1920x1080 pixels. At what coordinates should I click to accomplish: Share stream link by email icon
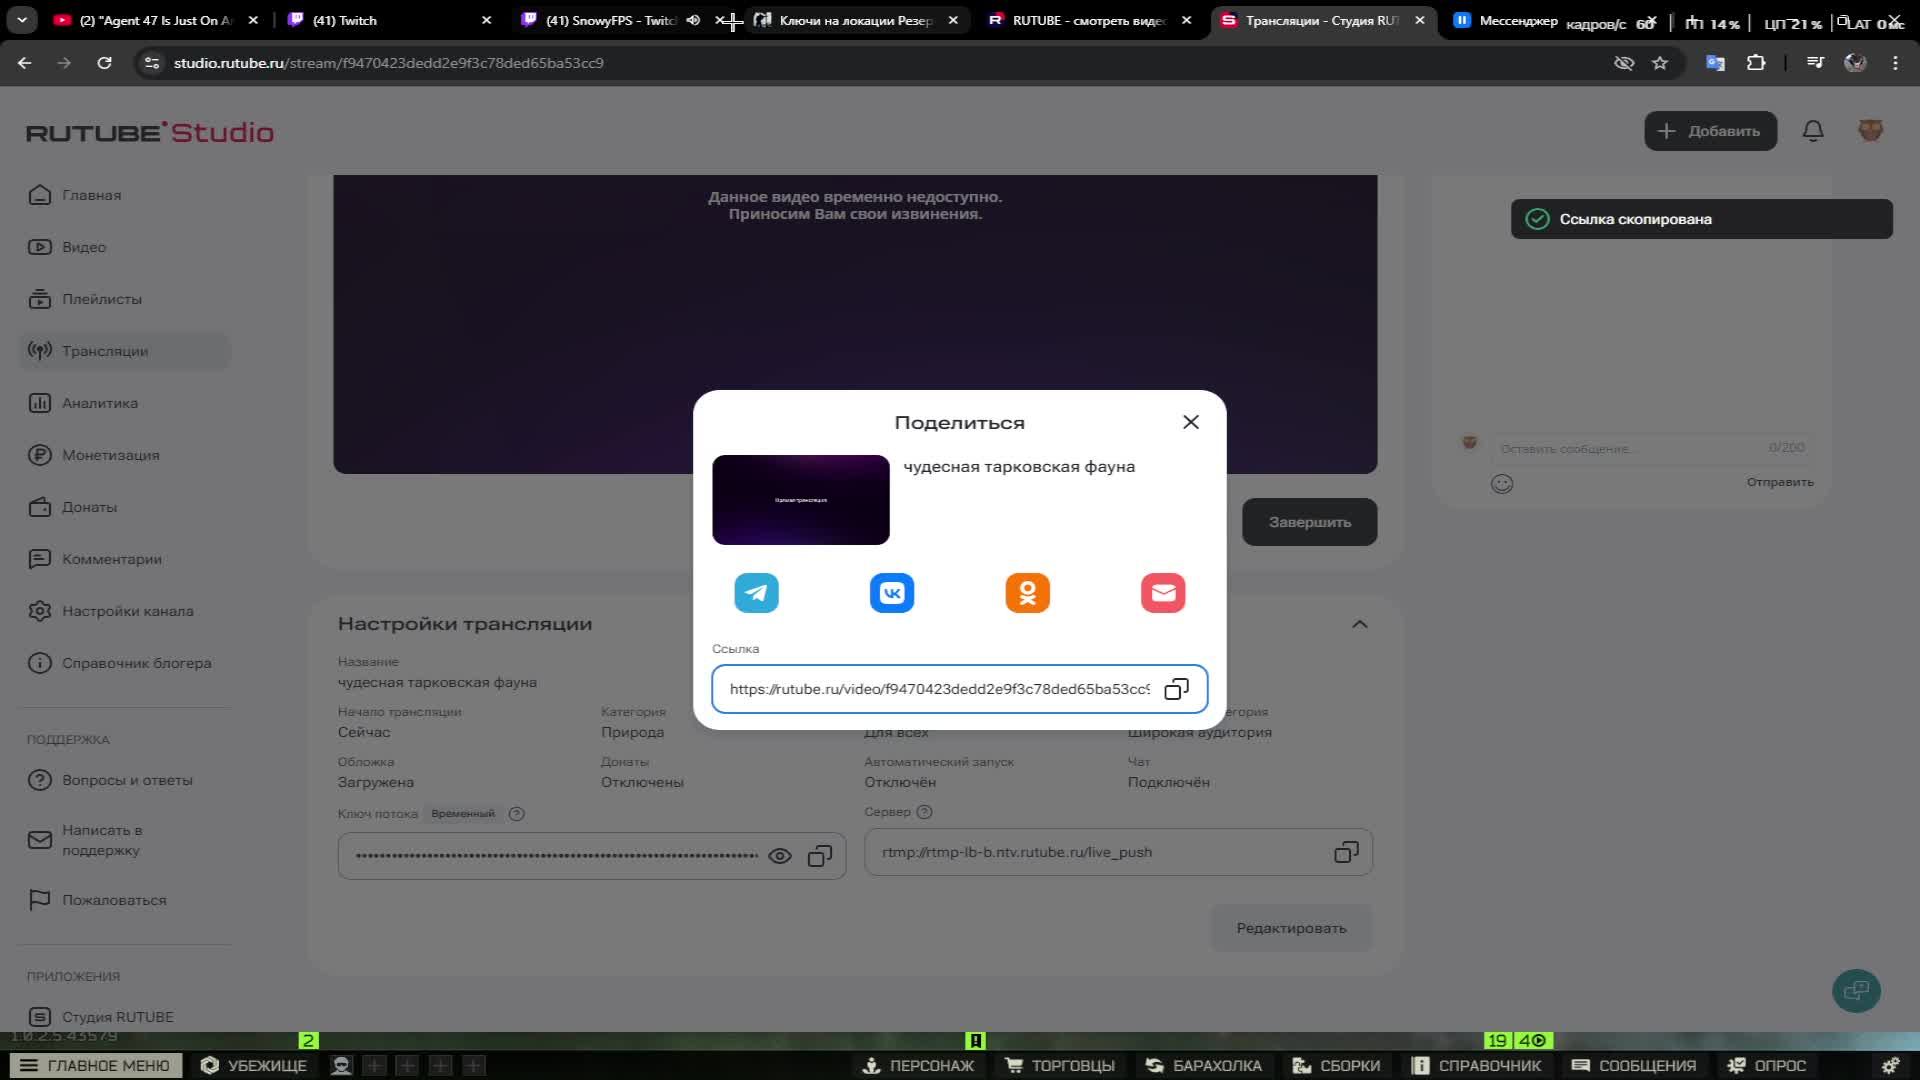[x=1162, y=593]
